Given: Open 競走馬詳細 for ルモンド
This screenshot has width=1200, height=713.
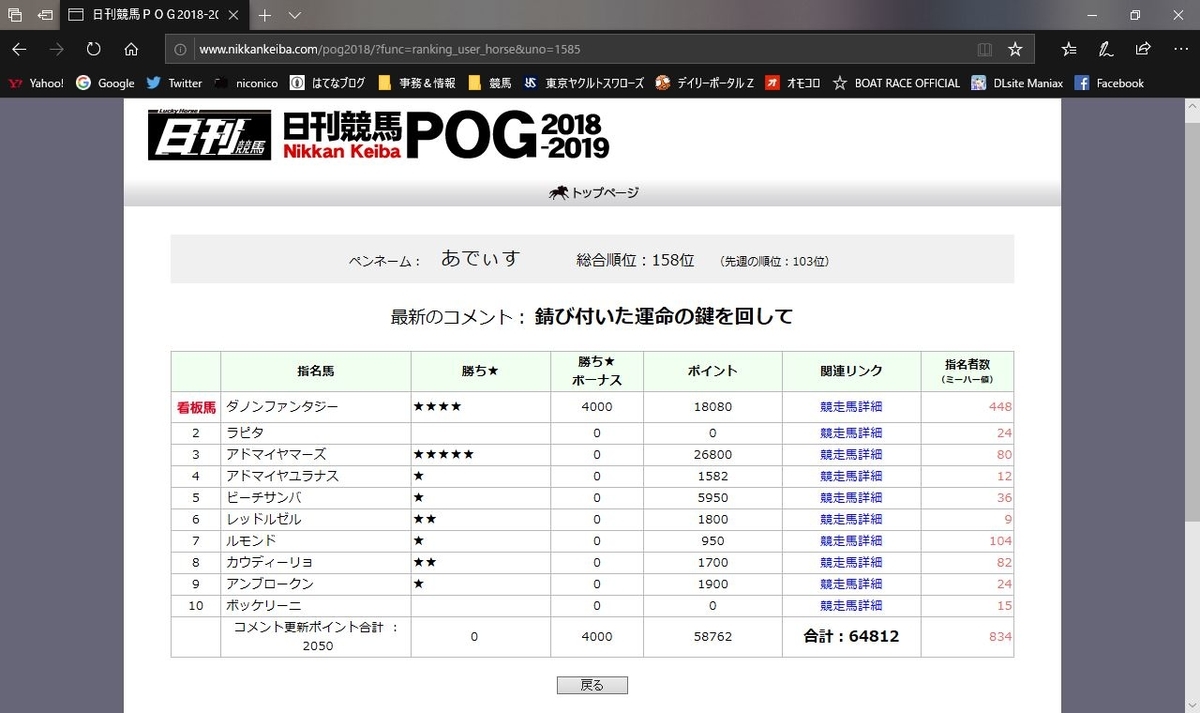Looking at the screenshot, I should pos(851,540).
